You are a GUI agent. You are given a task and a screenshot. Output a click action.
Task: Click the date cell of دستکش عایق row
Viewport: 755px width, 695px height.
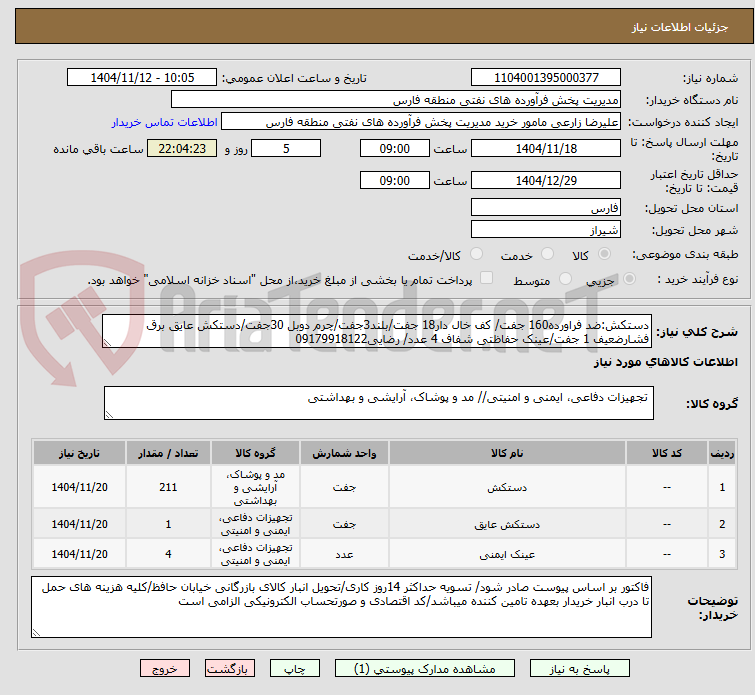click(79, 524)
